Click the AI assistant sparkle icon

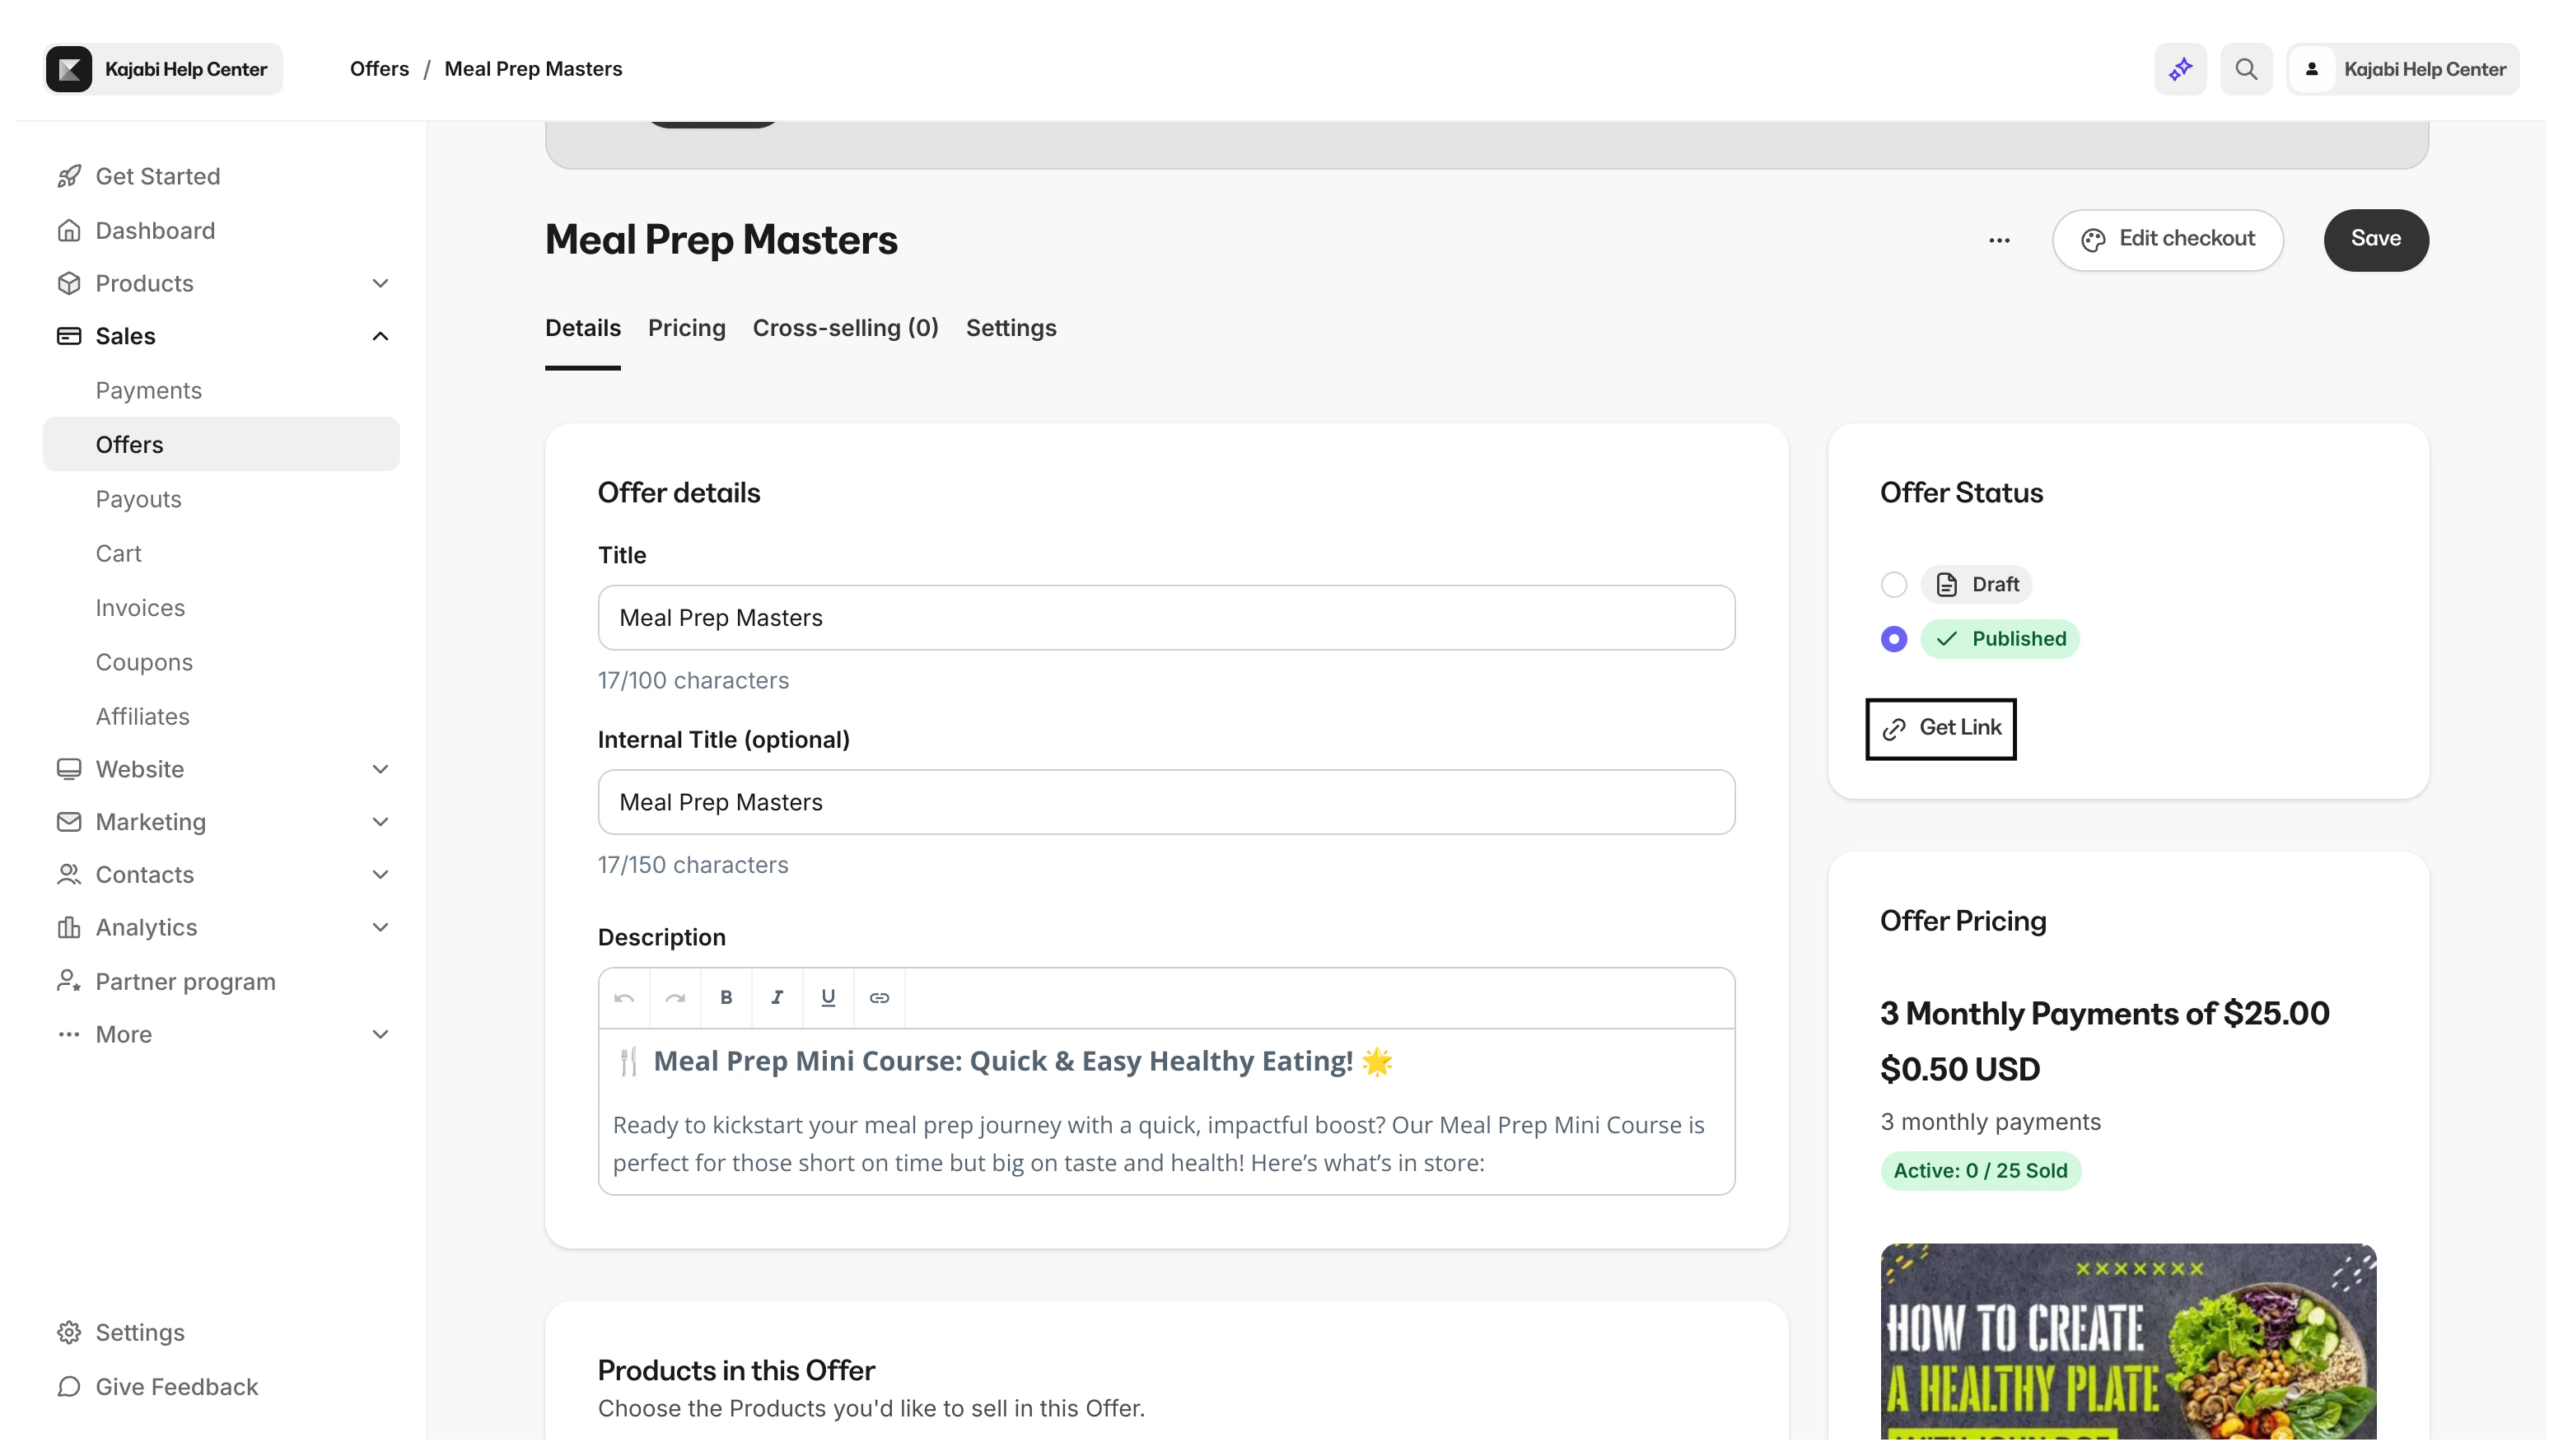pos(2180,69)
